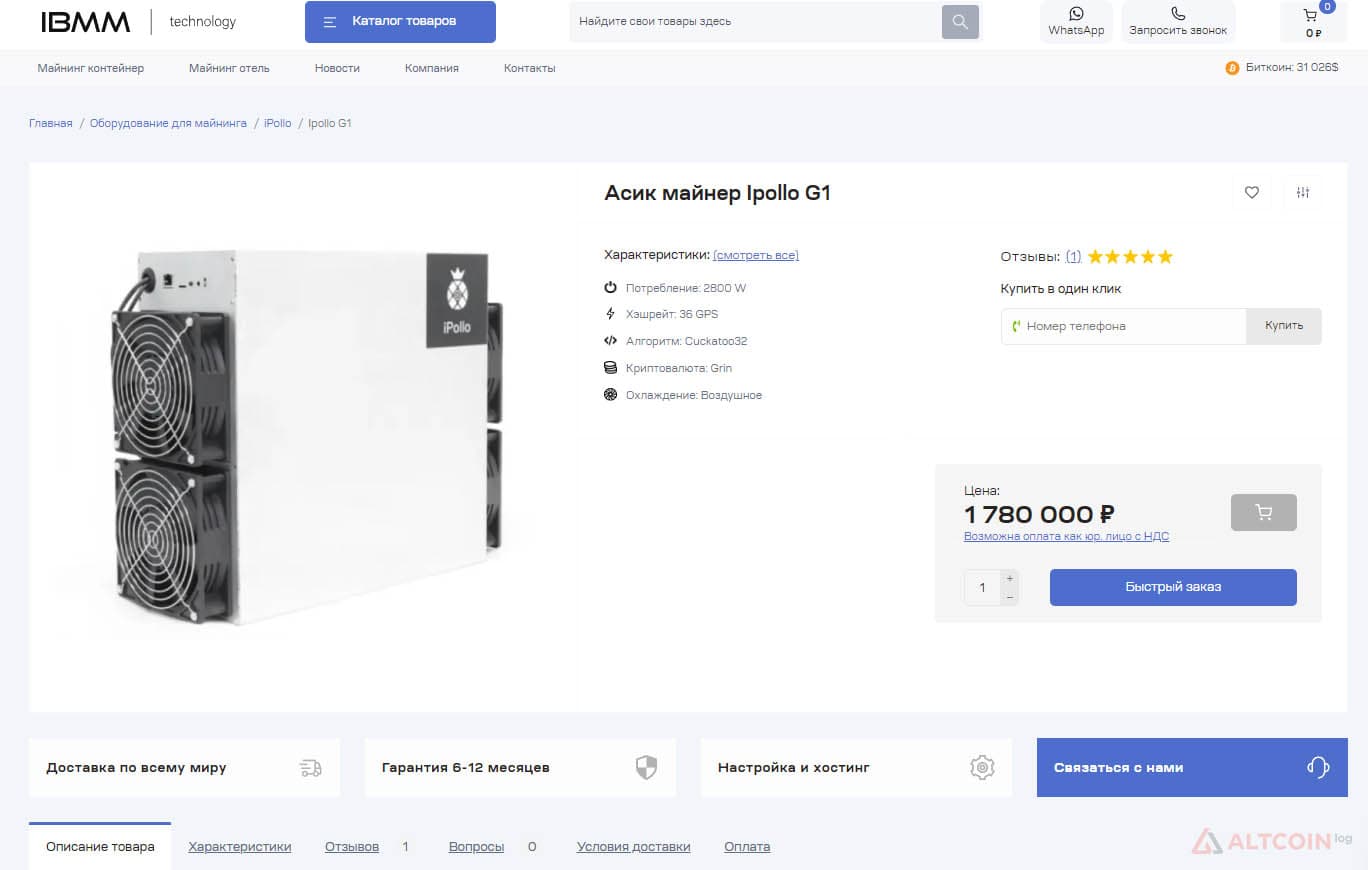Image resolution: width=1368 pixels, height=870 pixels.
Task: Open смотреть все characteristics link
Action: point(756,255)
